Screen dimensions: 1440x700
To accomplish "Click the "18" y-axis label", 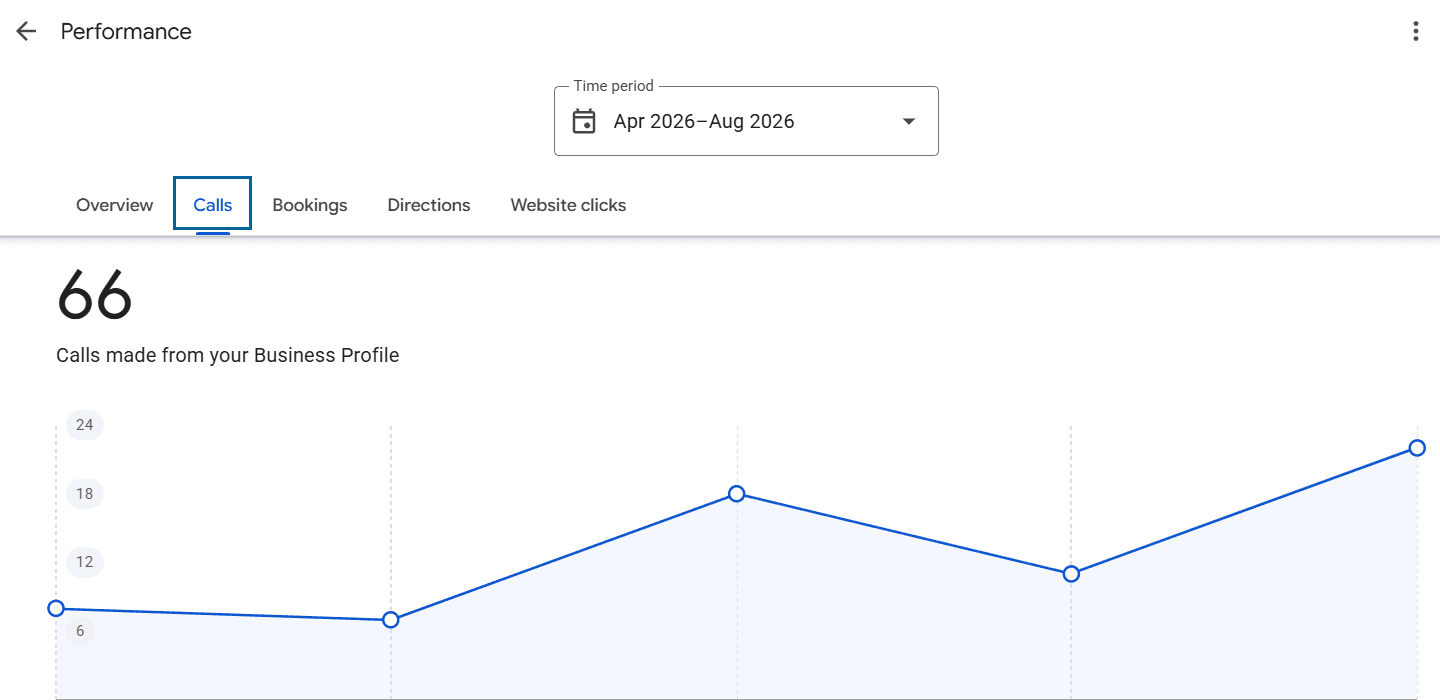I will [85, 493].
